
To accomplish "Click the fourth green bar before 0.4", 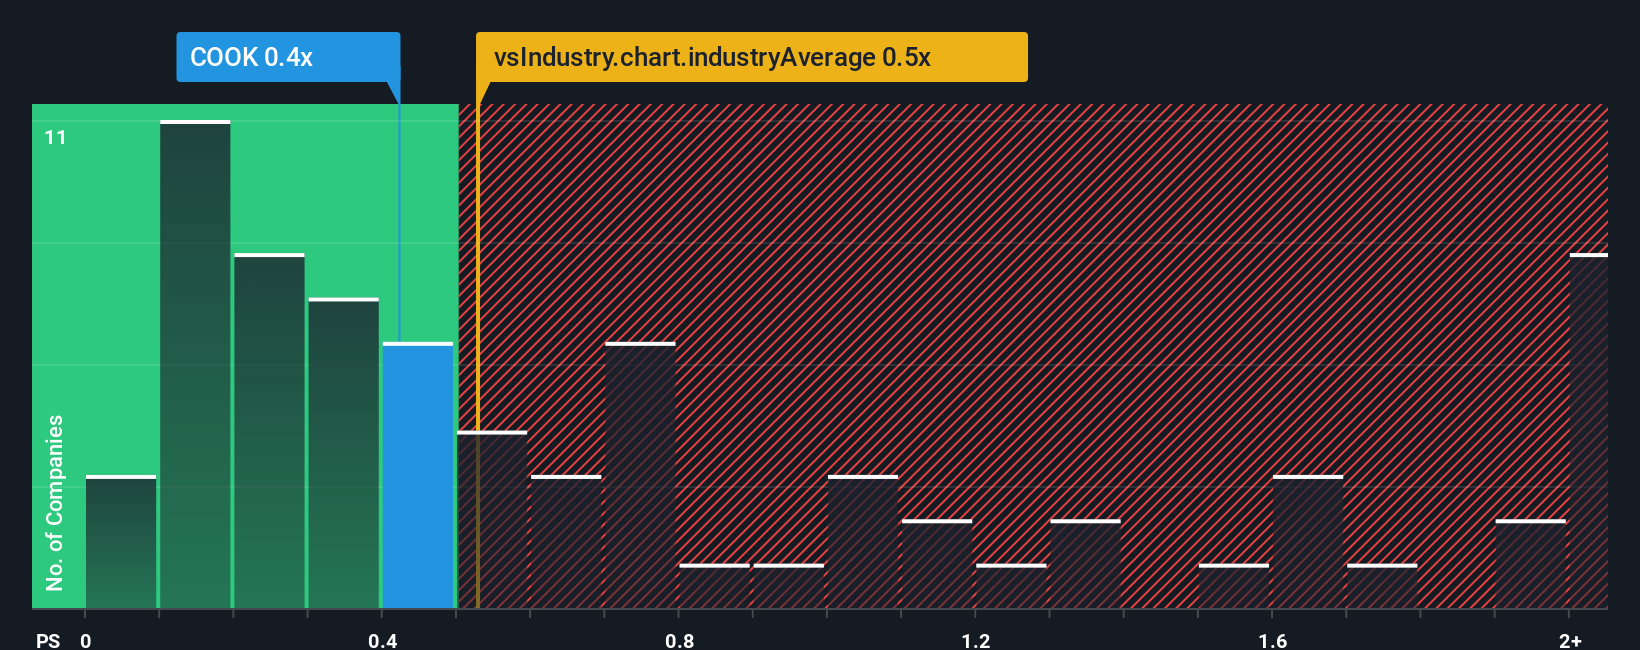I will coord(343,453).
